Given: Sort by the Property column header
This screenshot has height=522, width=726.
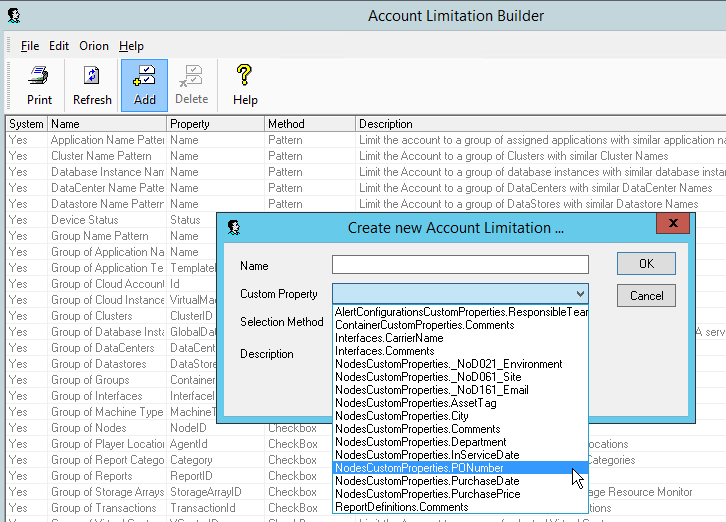Looking at the screenshot, I should (x=215, y=124).
